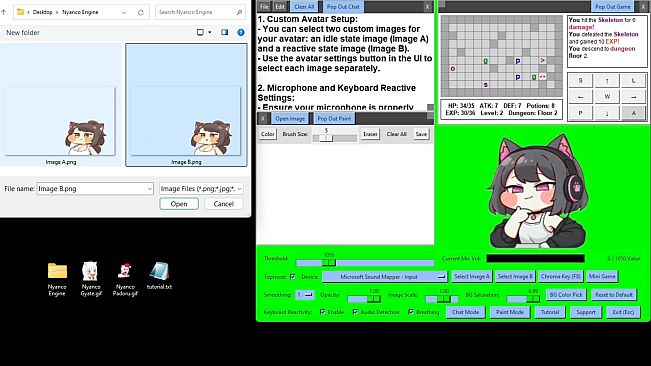Click Pop Out Game
Screen dimensions: 651x366
(x=613, y=7)
